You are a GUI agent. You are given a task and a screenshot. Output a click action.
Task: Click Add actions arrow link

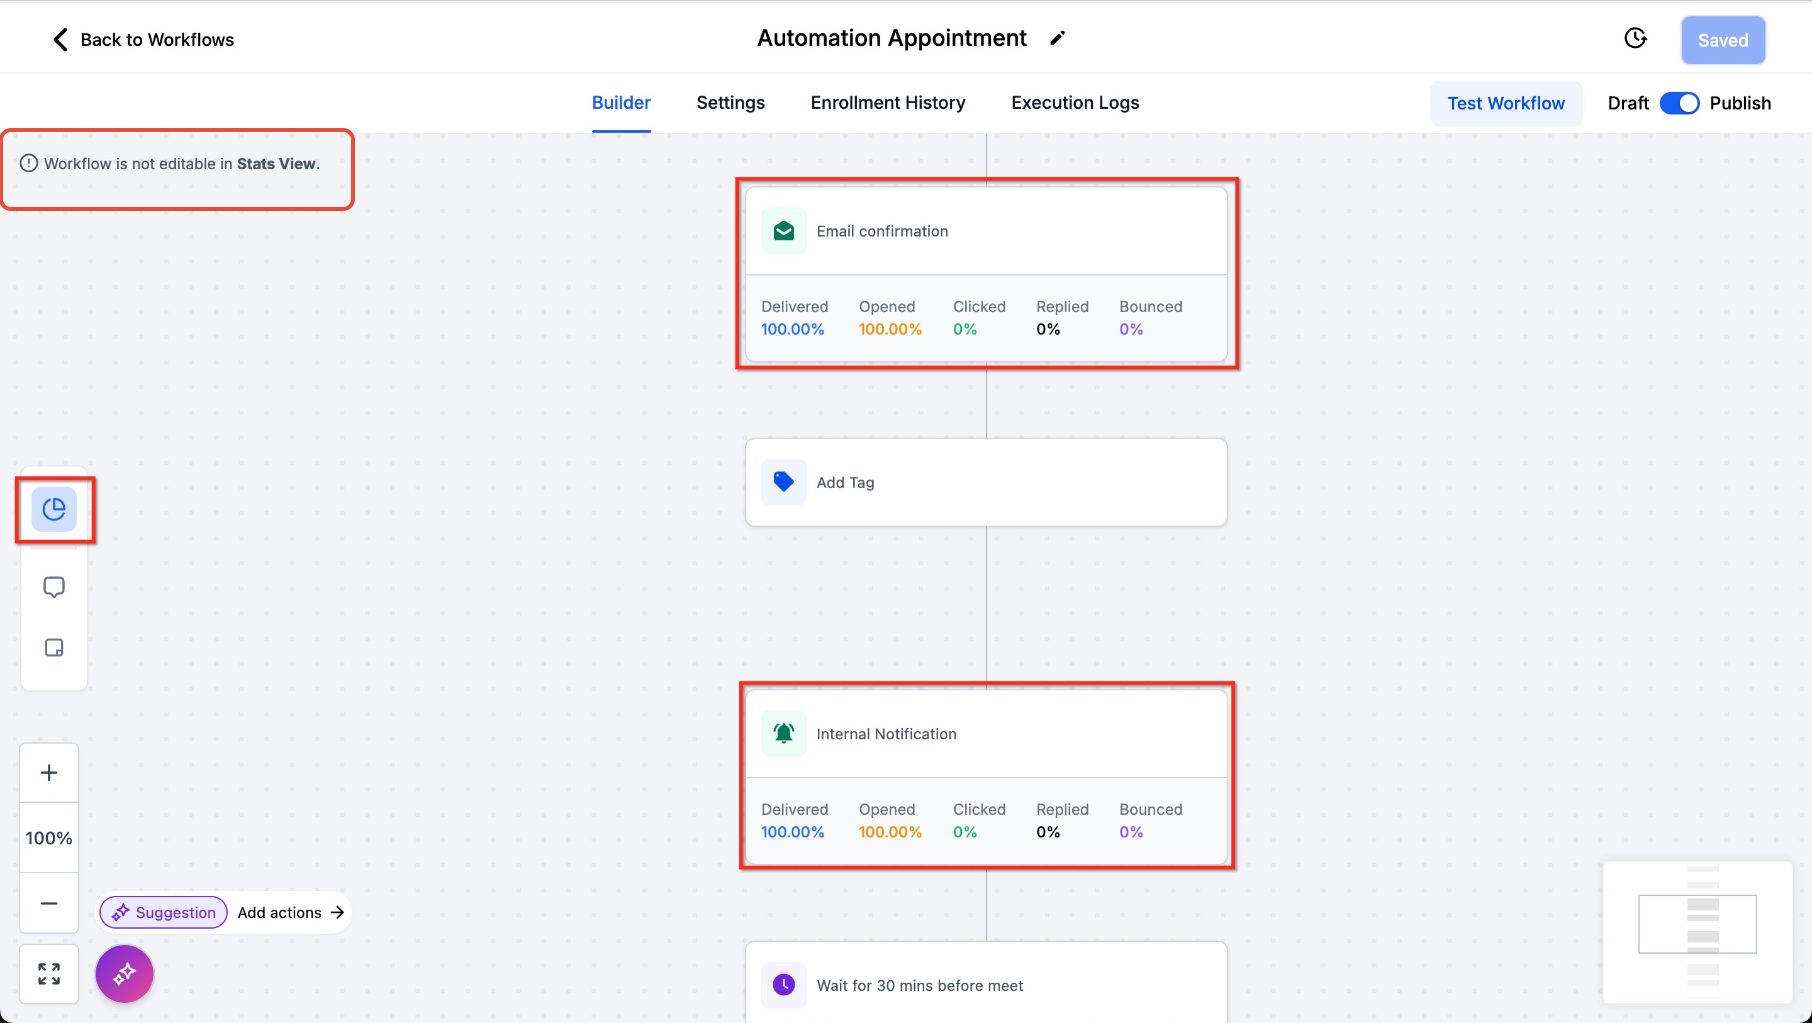pos(291,912)
